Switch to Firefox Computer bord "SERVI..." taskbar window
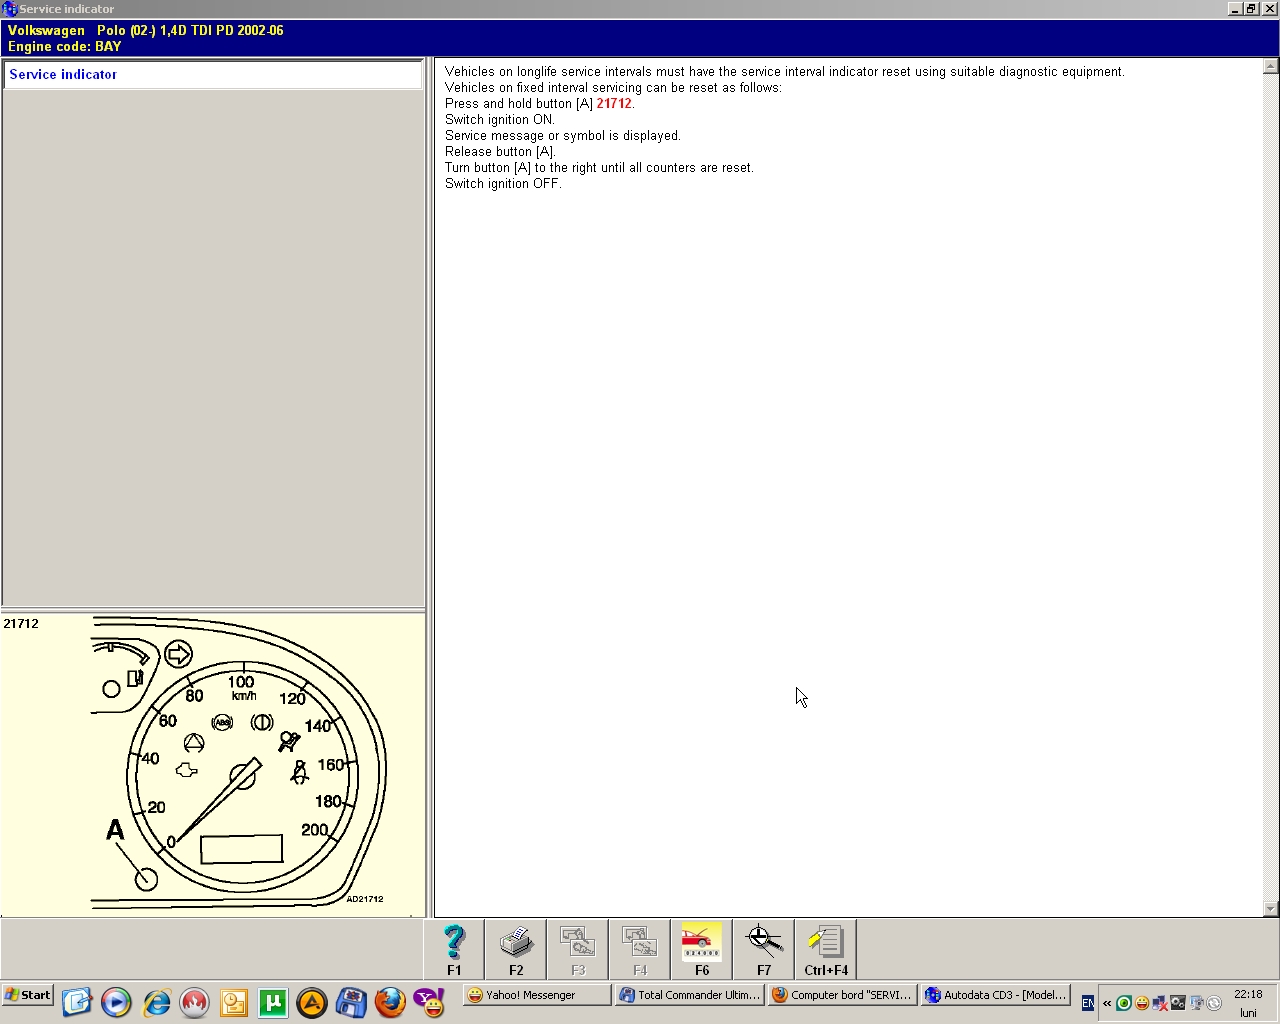 point(842,995)
